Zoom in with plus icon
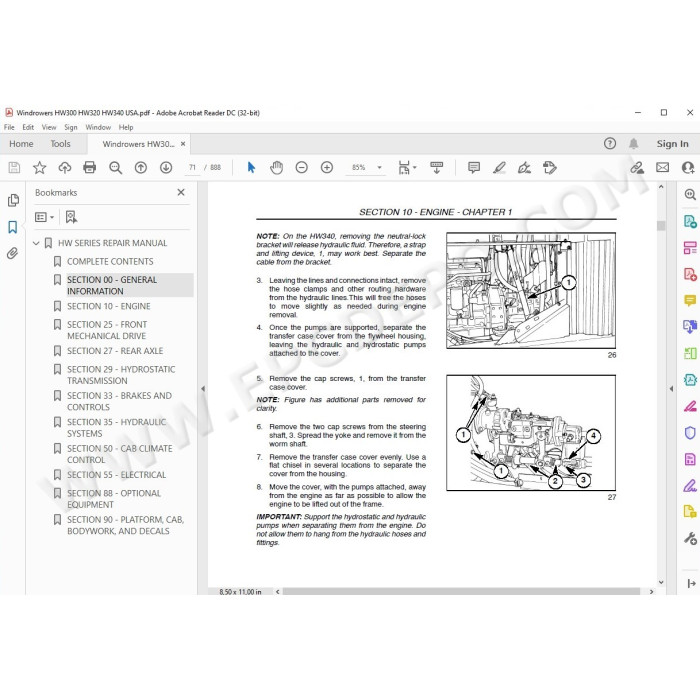Image resolution: width=700 pixels, height=700 pixels. pos(327,167)
